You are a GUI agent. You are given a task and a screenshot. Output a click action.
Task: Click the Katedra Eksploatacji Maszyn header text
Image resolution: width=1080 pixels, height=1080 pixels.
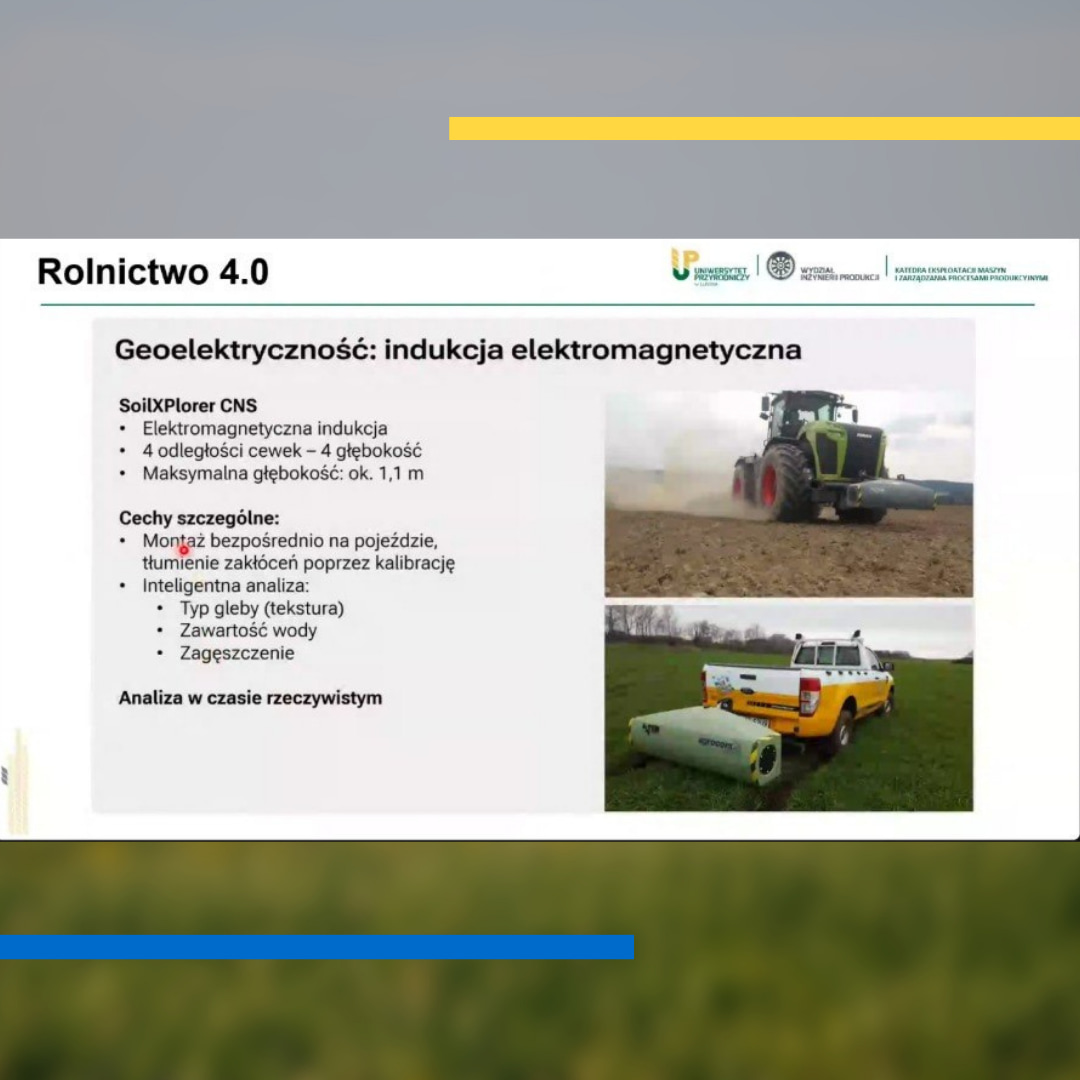(970, 273)
